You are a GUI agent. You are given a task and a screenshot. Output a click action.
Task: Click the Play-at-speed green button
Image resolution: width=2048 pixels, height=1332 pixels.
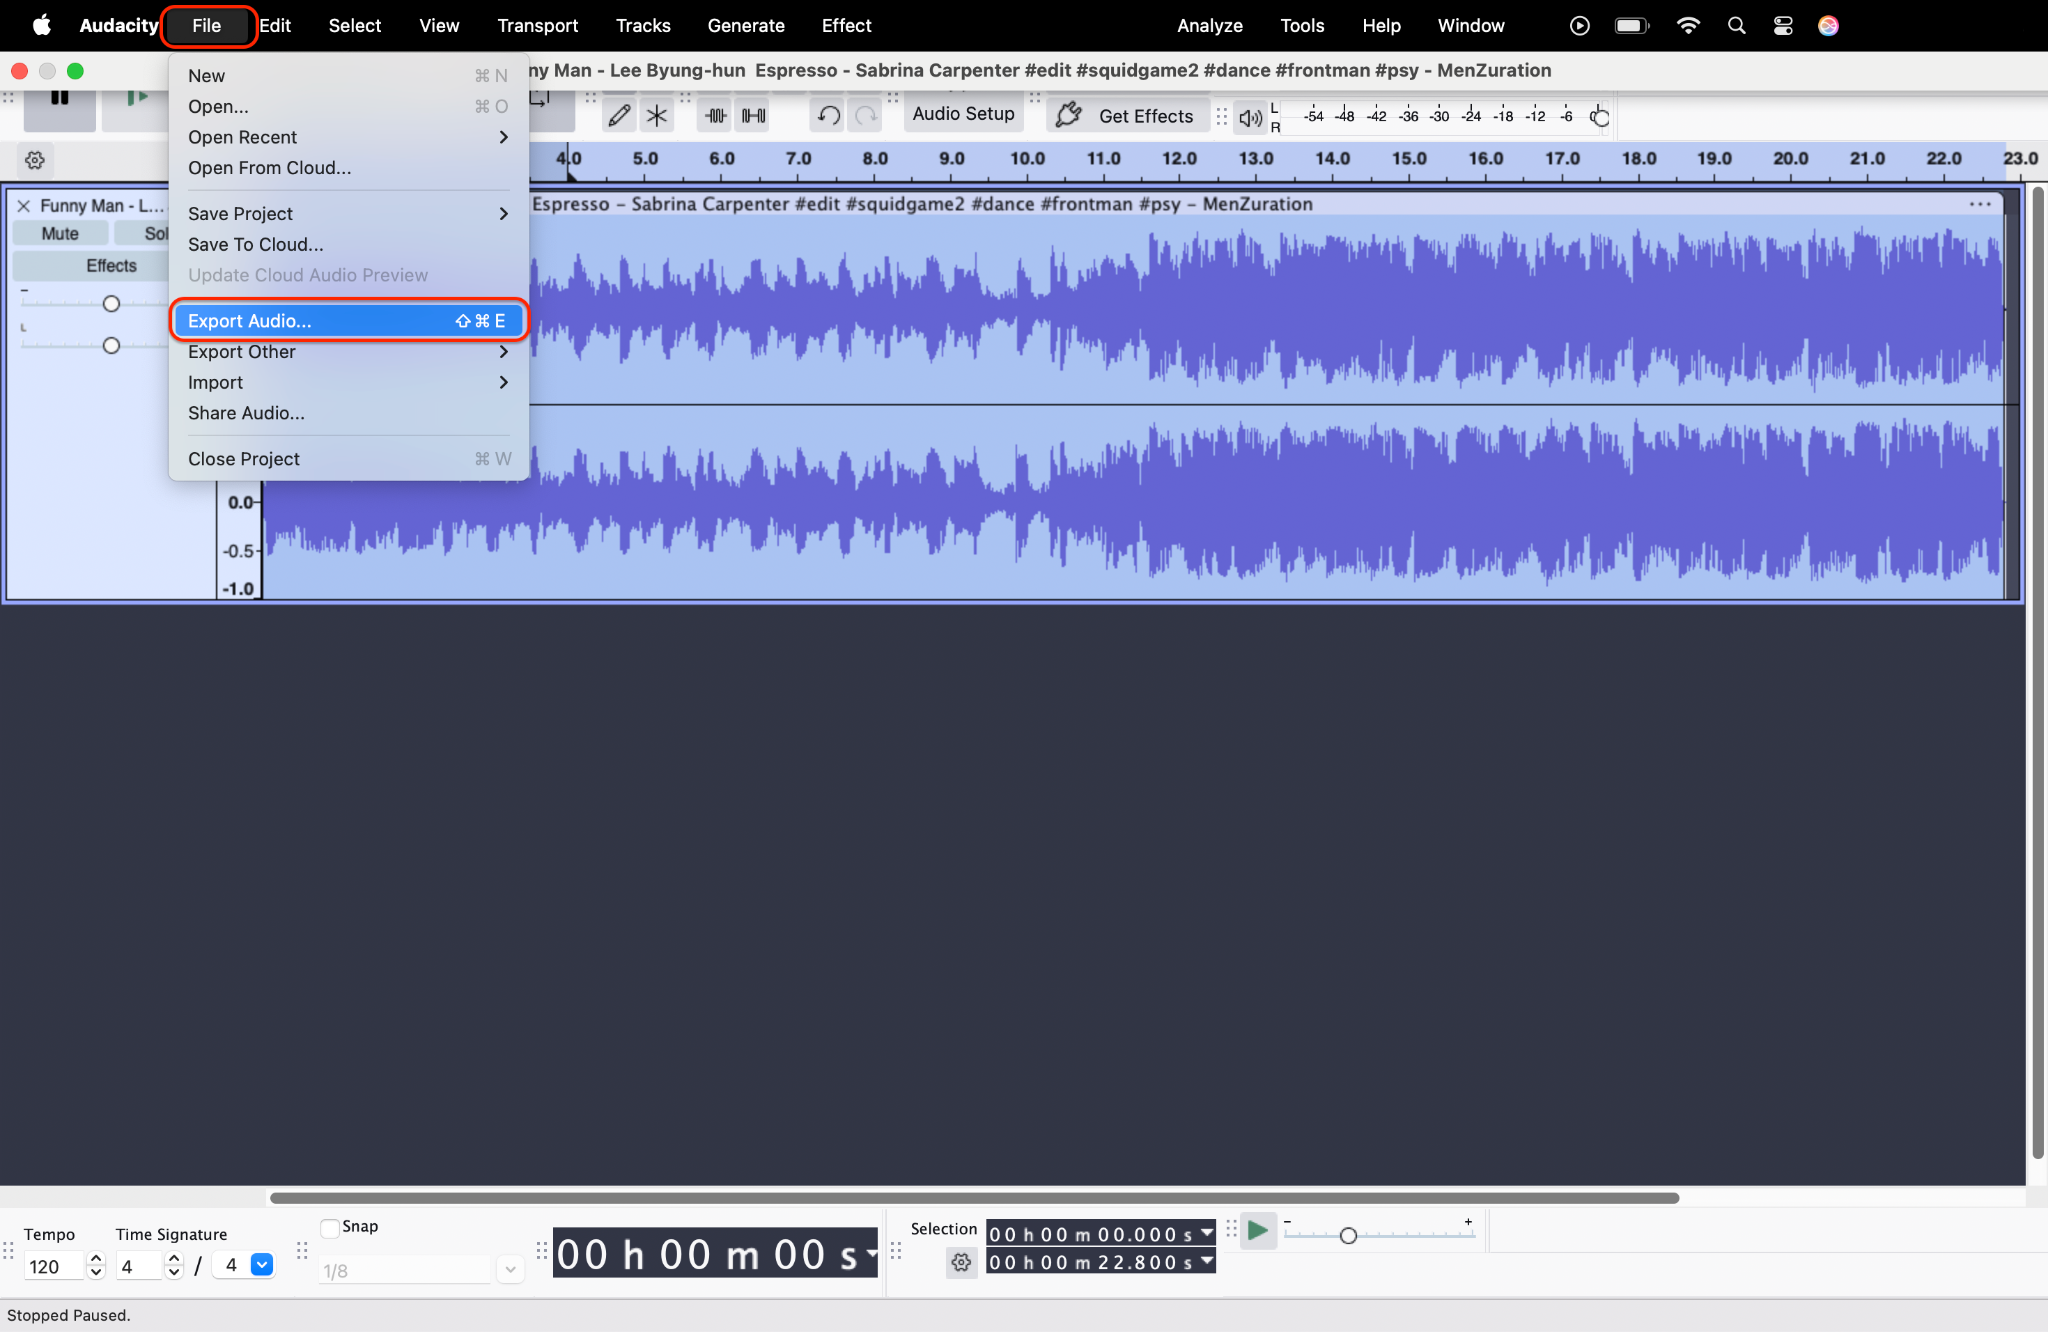[x=1258, y=1231]
